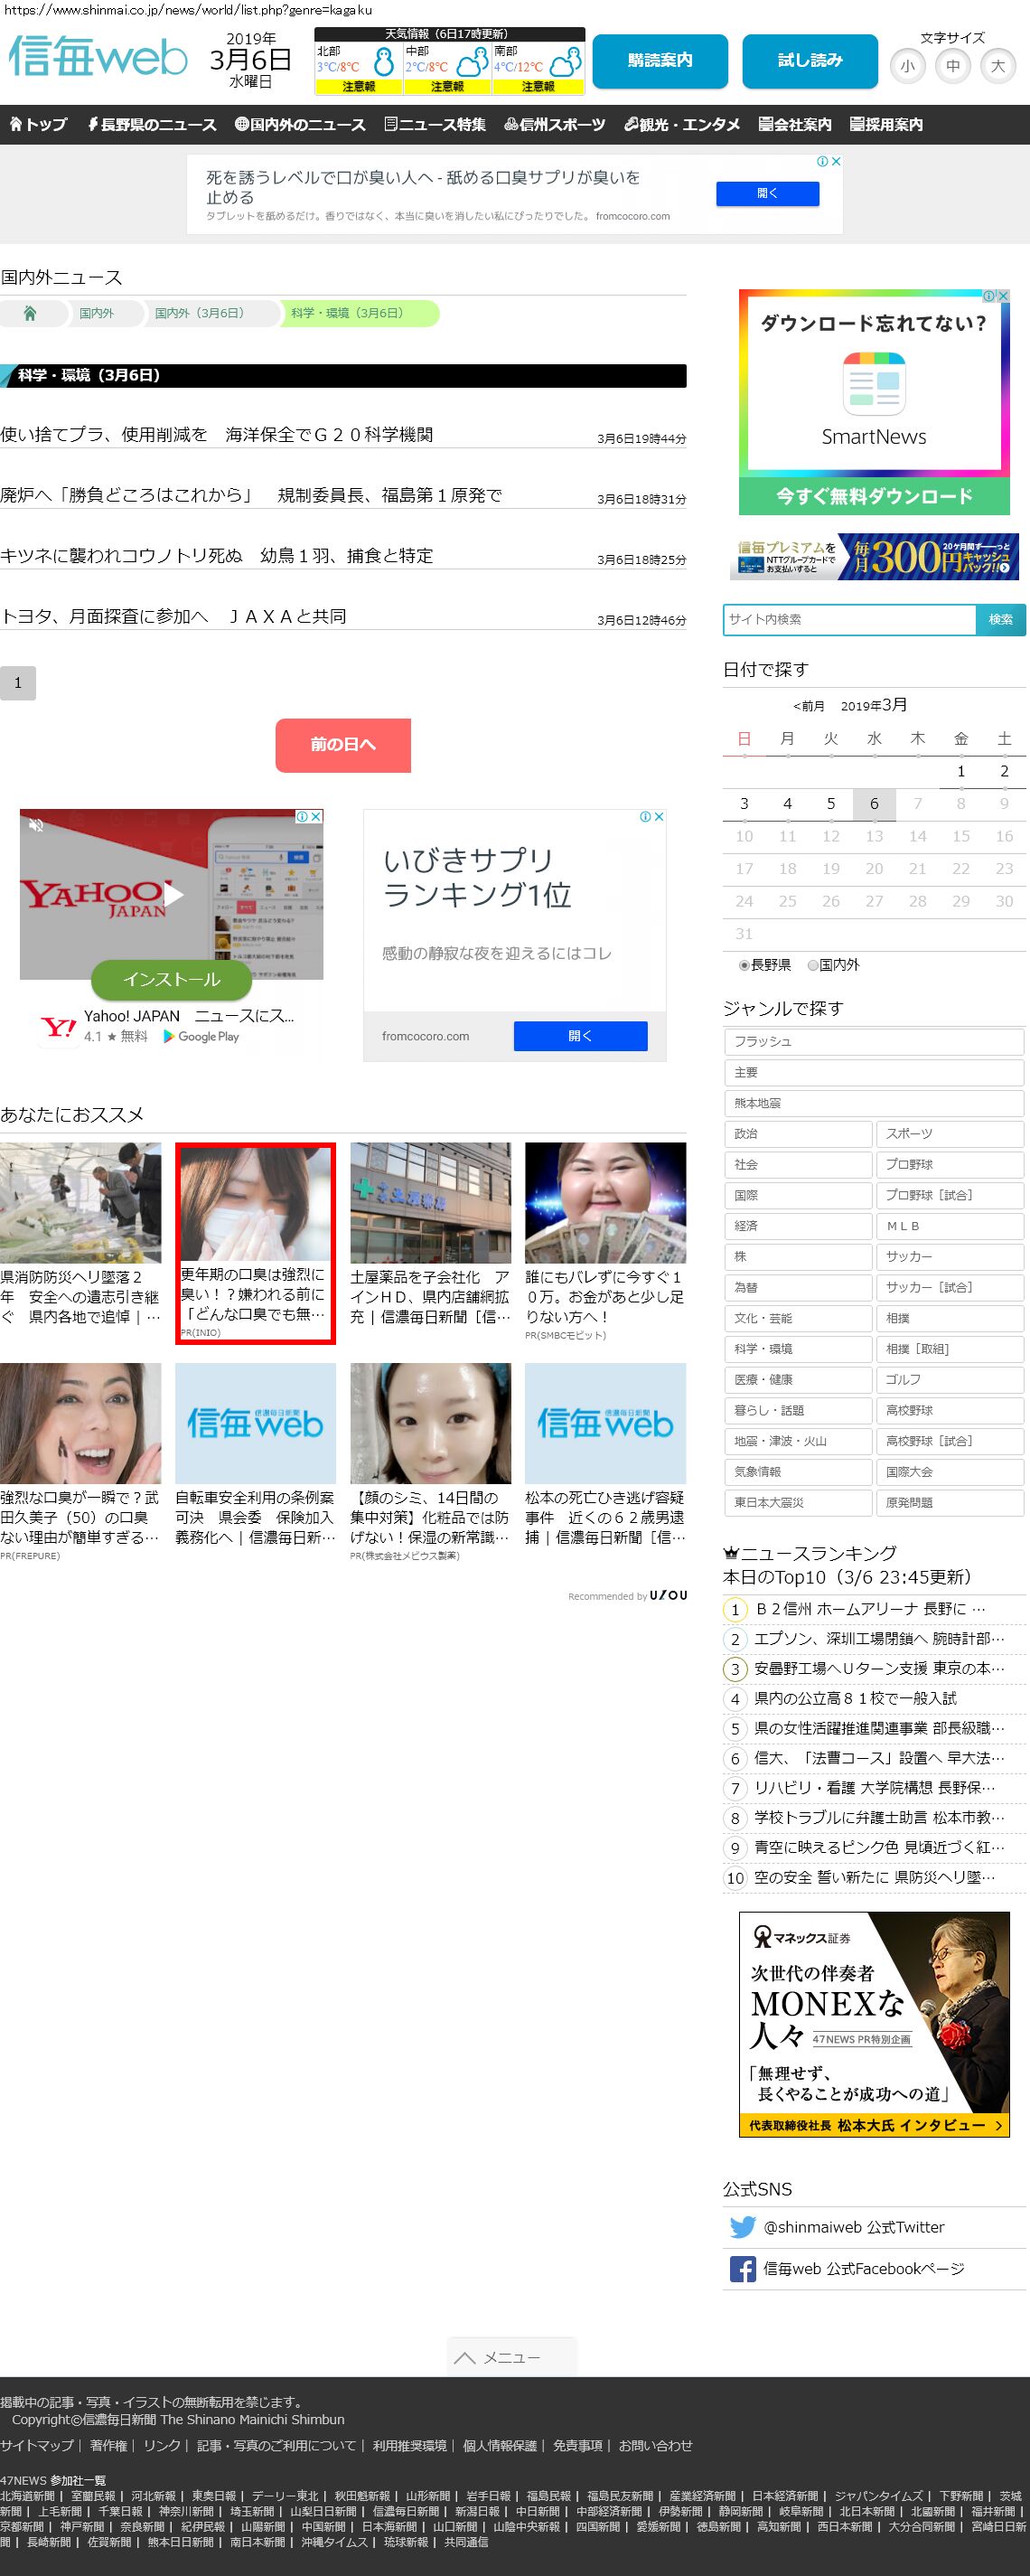
Task: Expand the メニュー chevron at page bottom
Action: tap(510, 2357)
